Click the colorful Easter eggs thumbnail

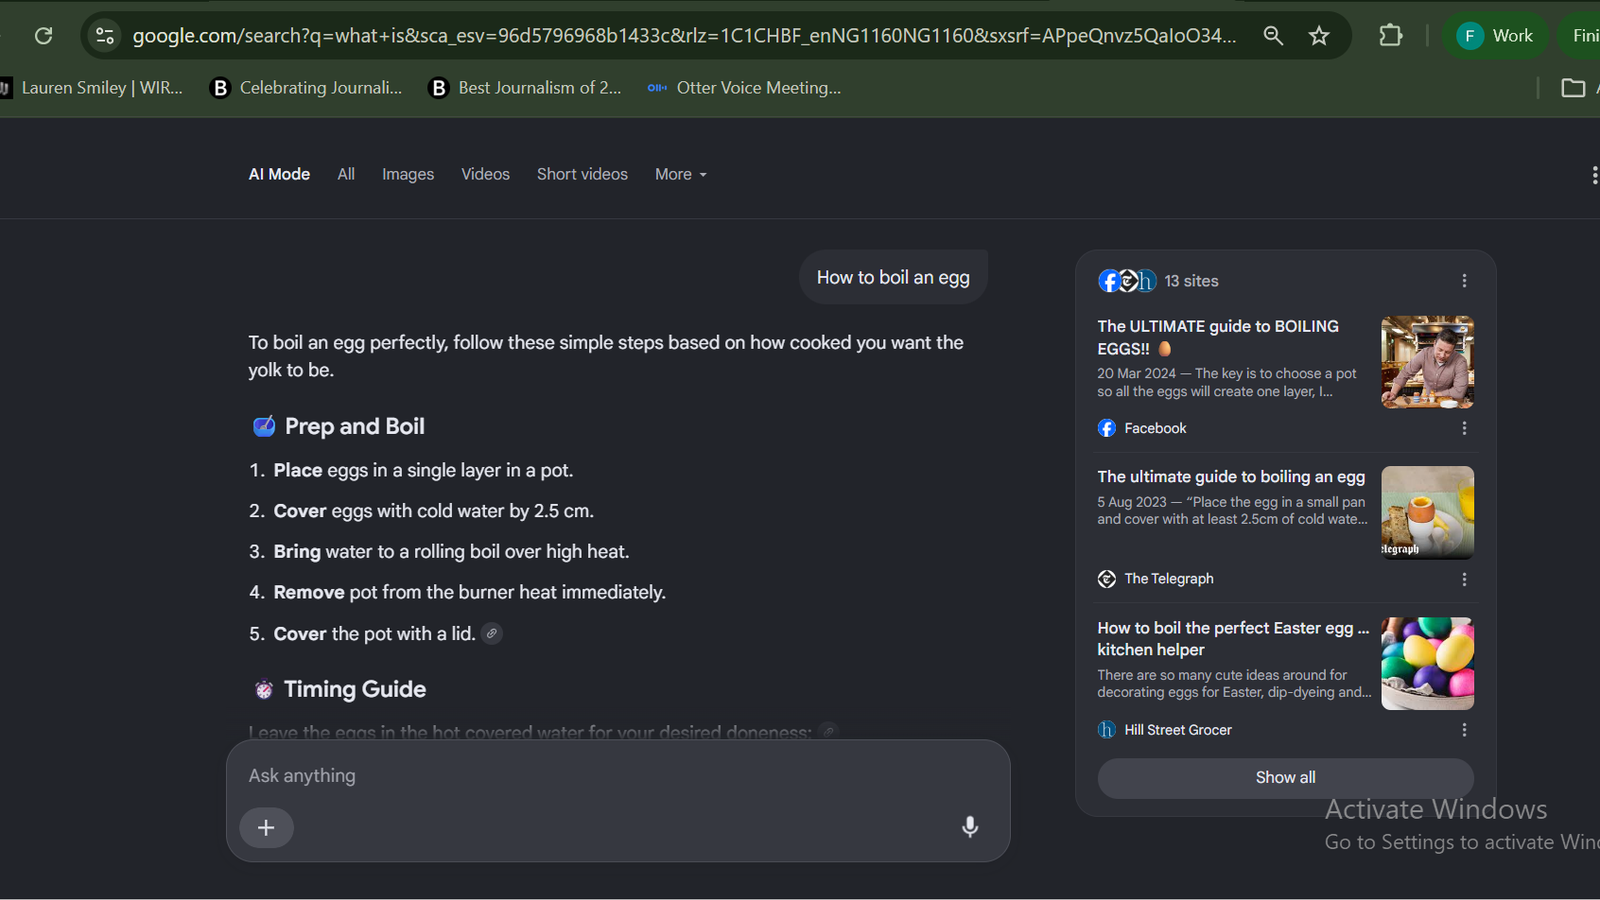click(1427, 664)
